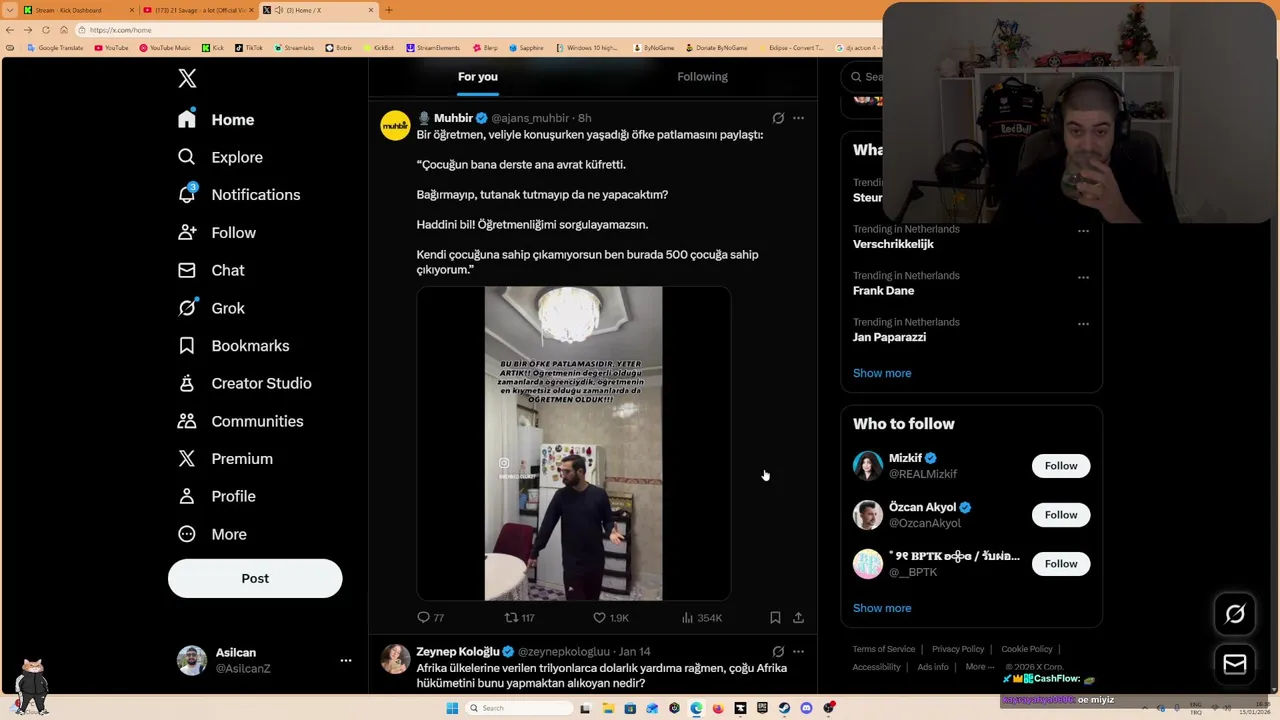Screen dimensions: 1280x720
Task: Open more options on Zeynep Koloğlu post
Action: 798,652
